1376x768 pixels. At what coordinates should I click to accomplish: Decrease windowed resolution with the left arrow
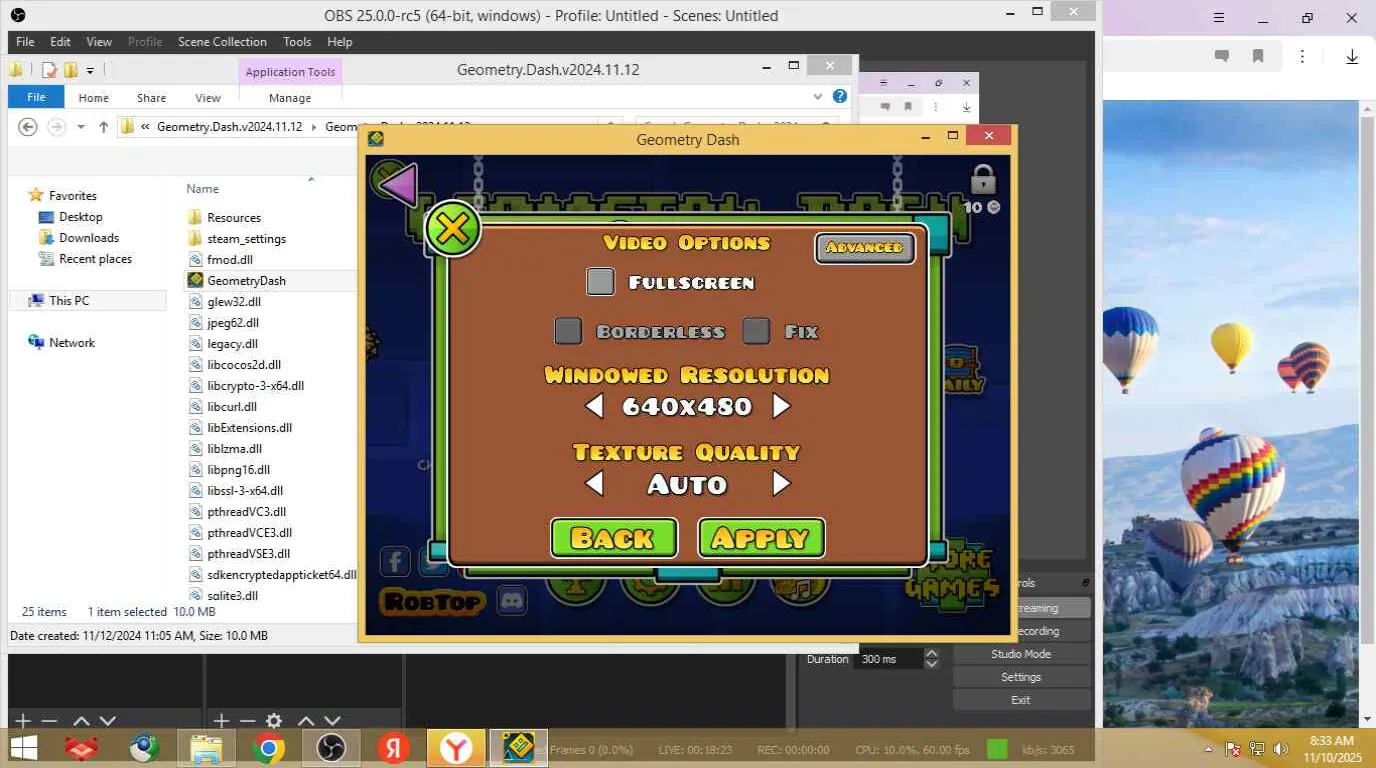coord(595,406)
